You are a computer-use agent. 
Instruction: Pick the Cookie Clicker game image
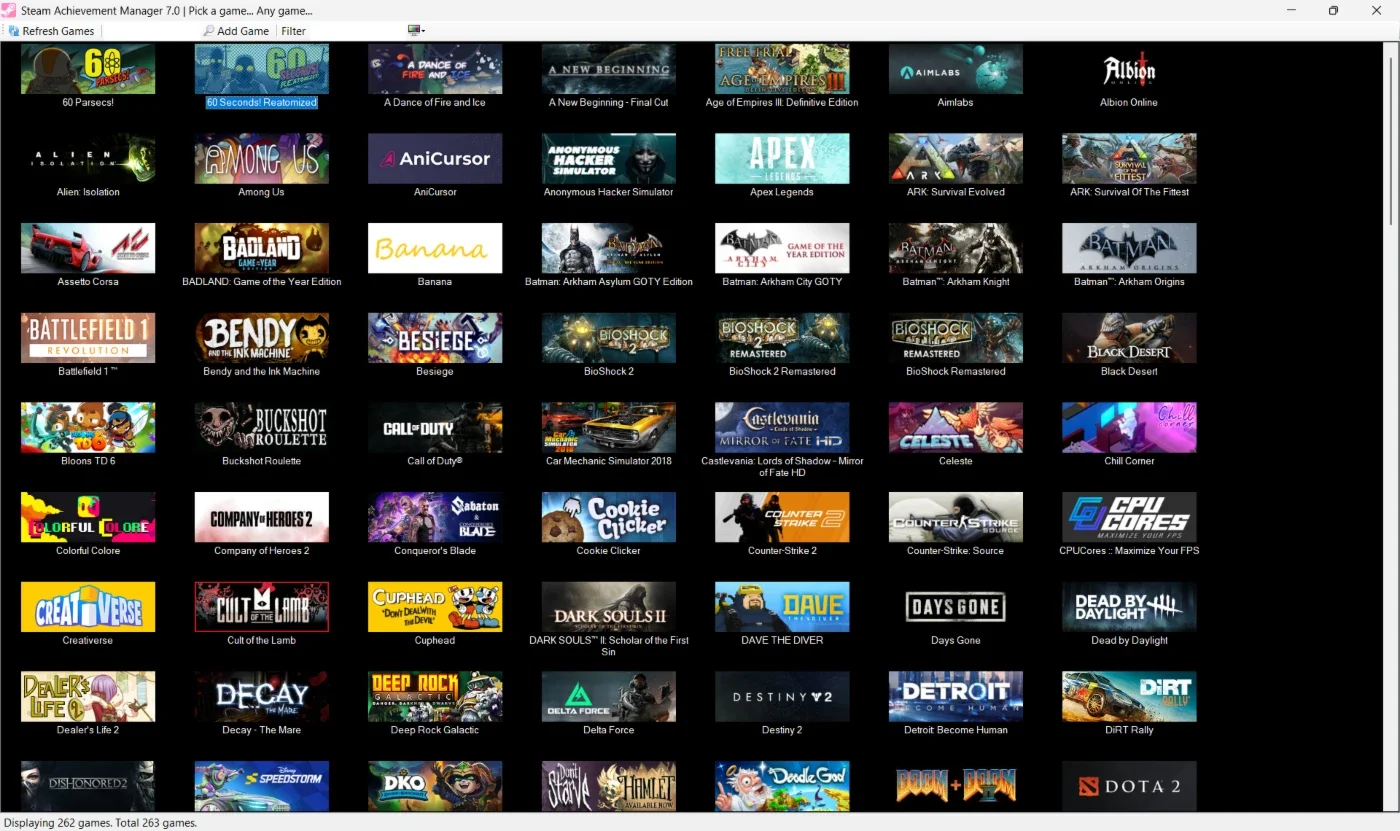[609, 517]
